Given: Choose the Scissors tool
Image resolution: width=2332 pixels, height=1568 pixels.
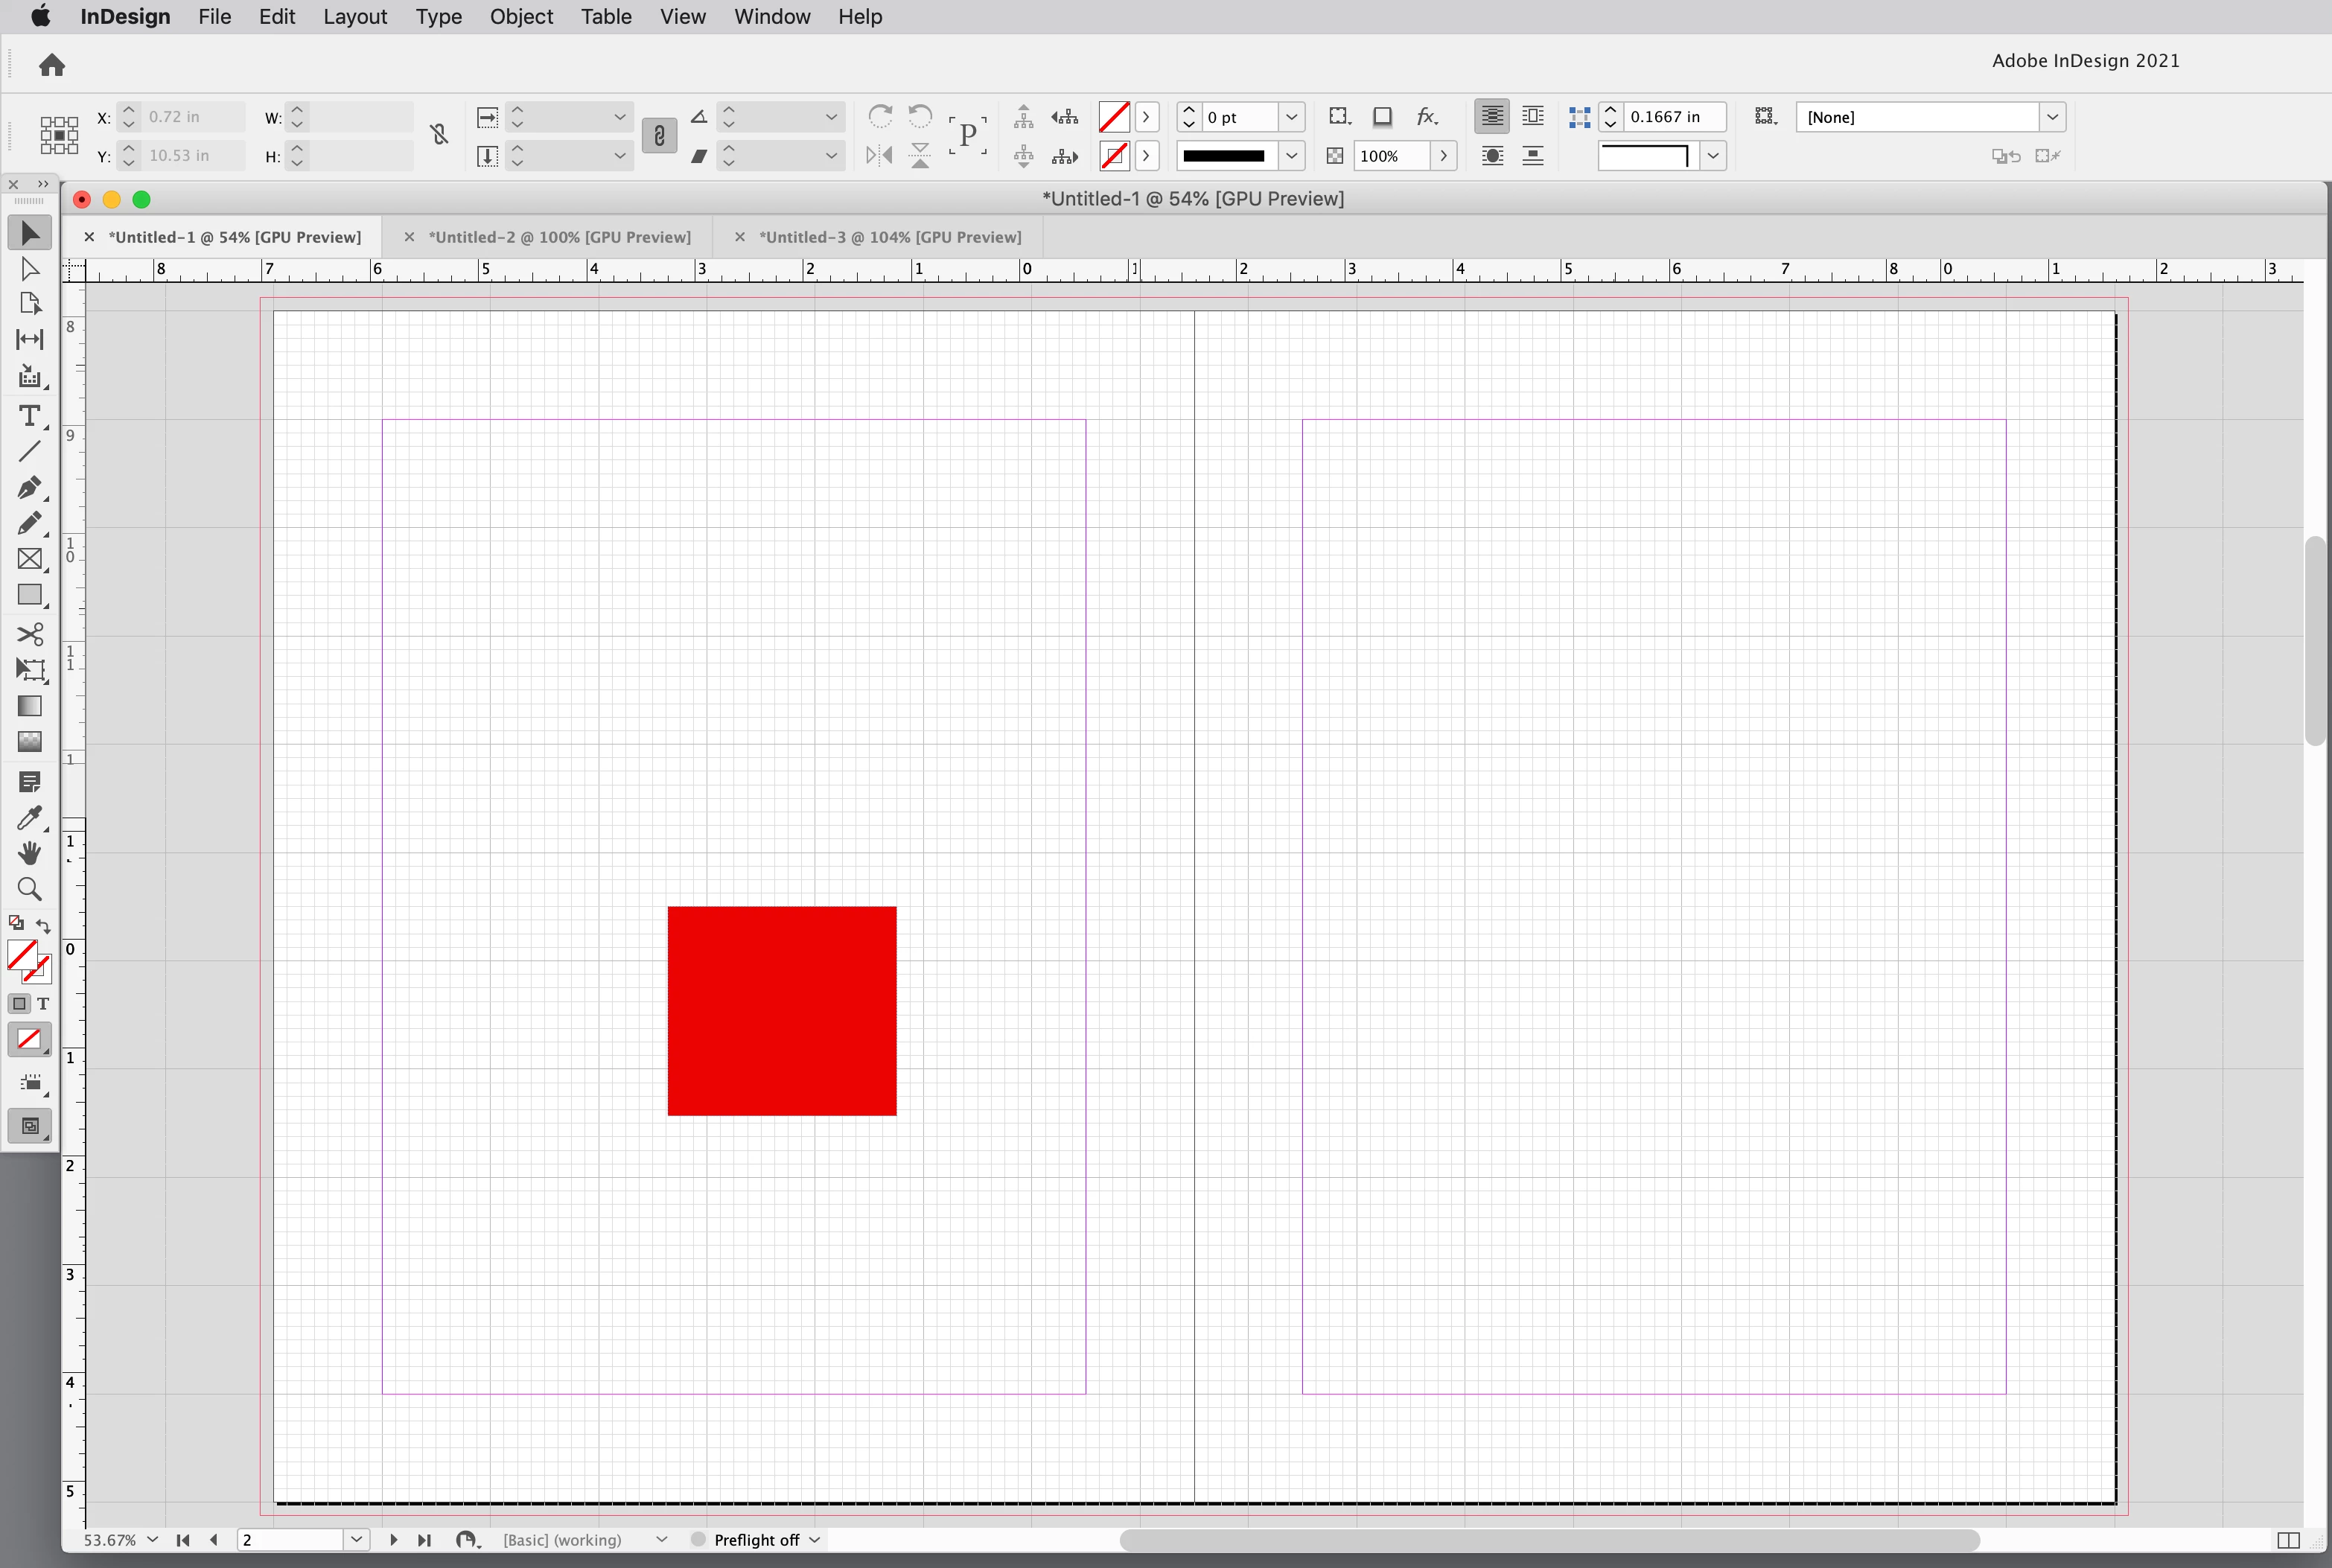Looking at the screenshot, I should (29, 634).
